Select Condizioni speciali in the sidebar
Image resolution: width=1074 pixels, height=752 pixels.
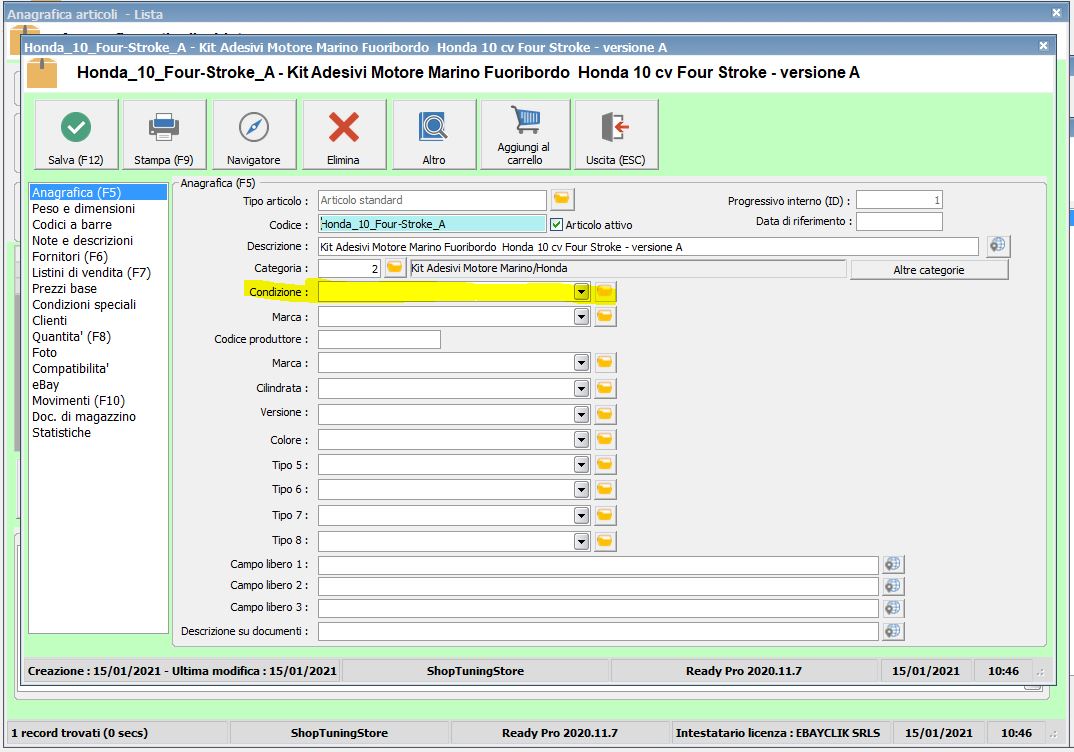(x=84, y=304)
